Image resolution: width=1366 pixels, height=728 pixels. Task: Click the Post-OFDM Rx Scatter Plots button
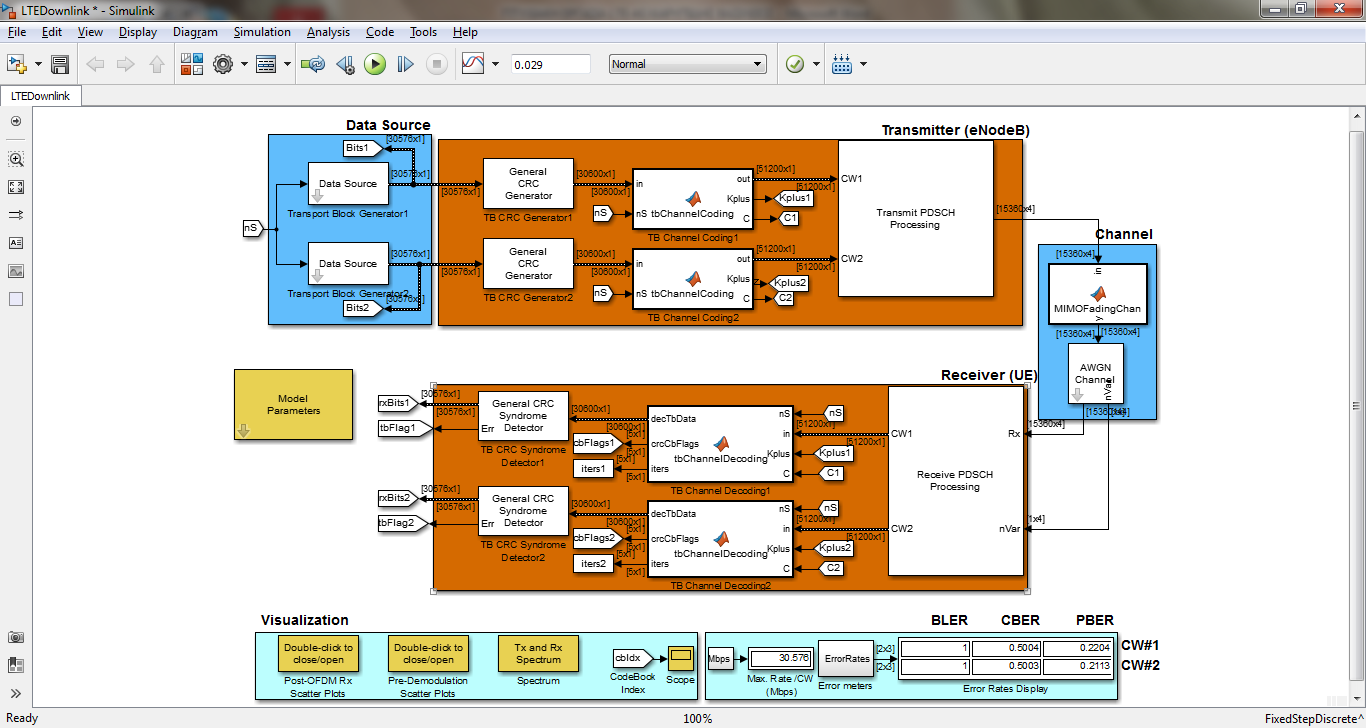[318, 654]
